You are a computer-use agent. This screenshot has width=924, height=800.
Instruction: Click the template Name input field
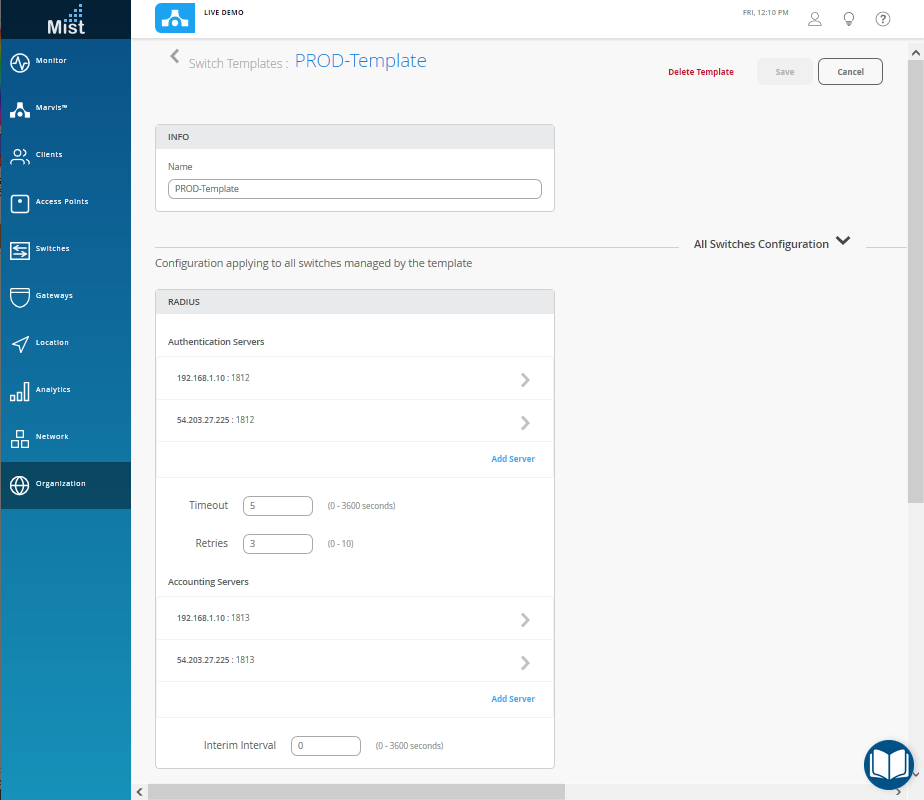point(354,189)
